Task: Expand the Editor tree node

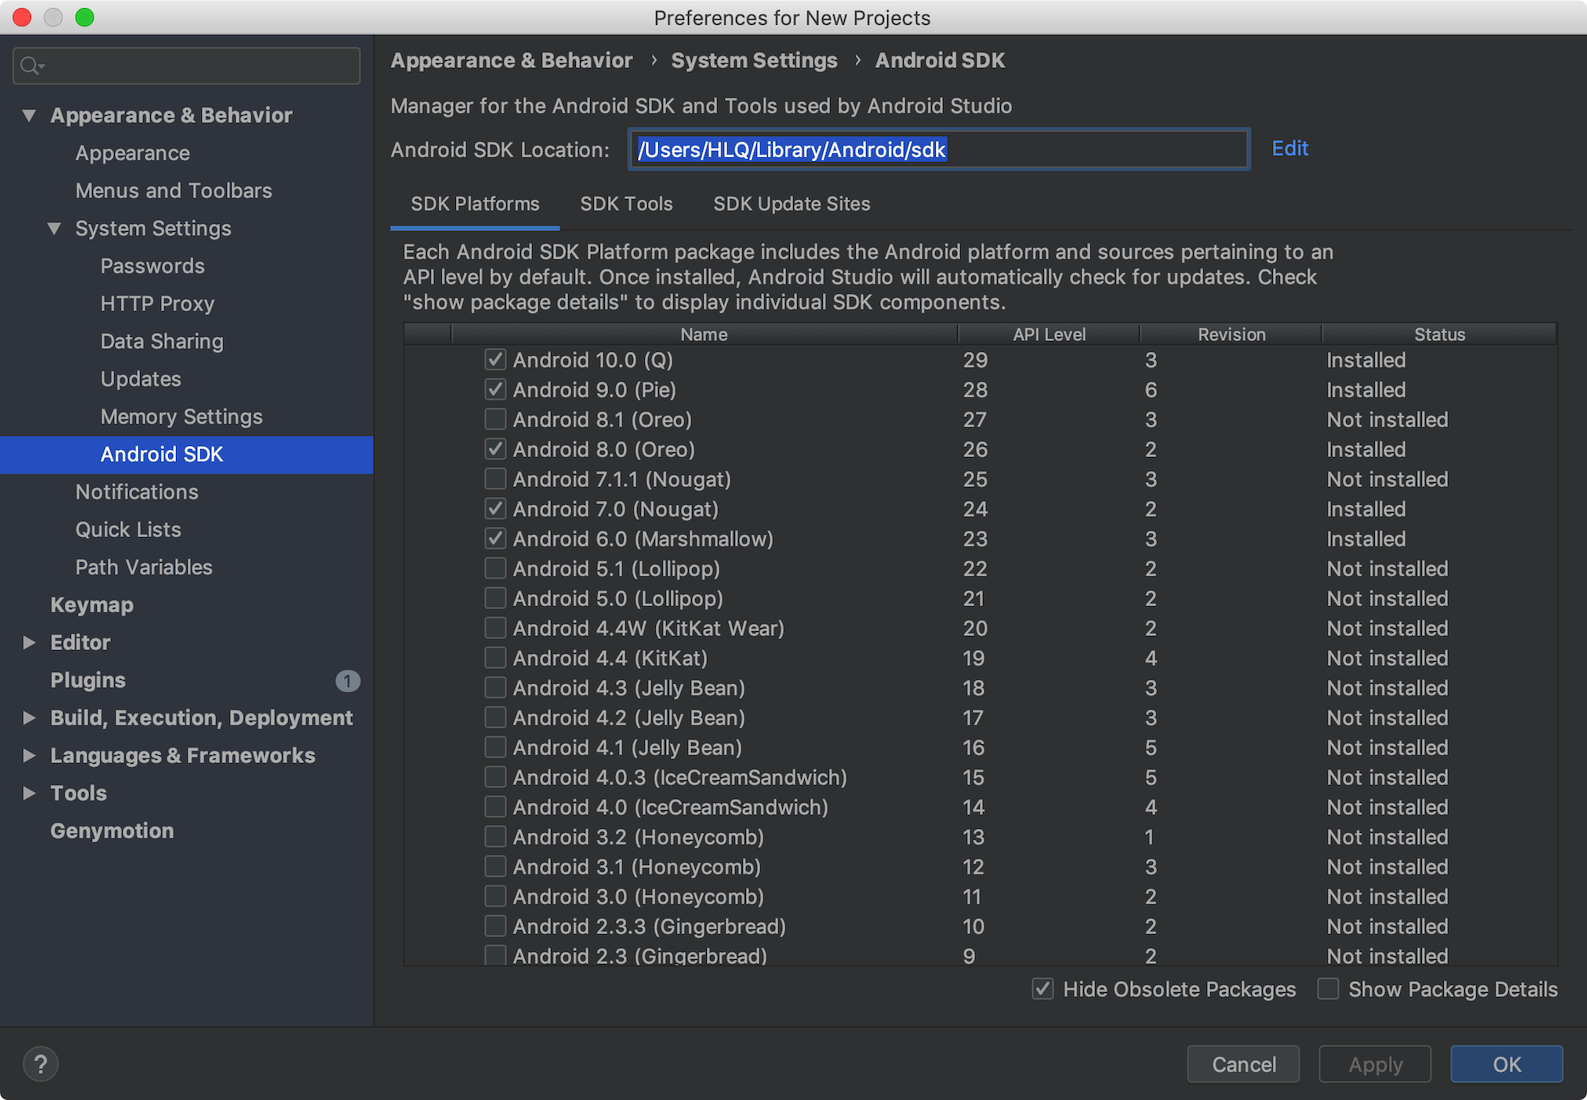Action: click(x=29, y=643)
